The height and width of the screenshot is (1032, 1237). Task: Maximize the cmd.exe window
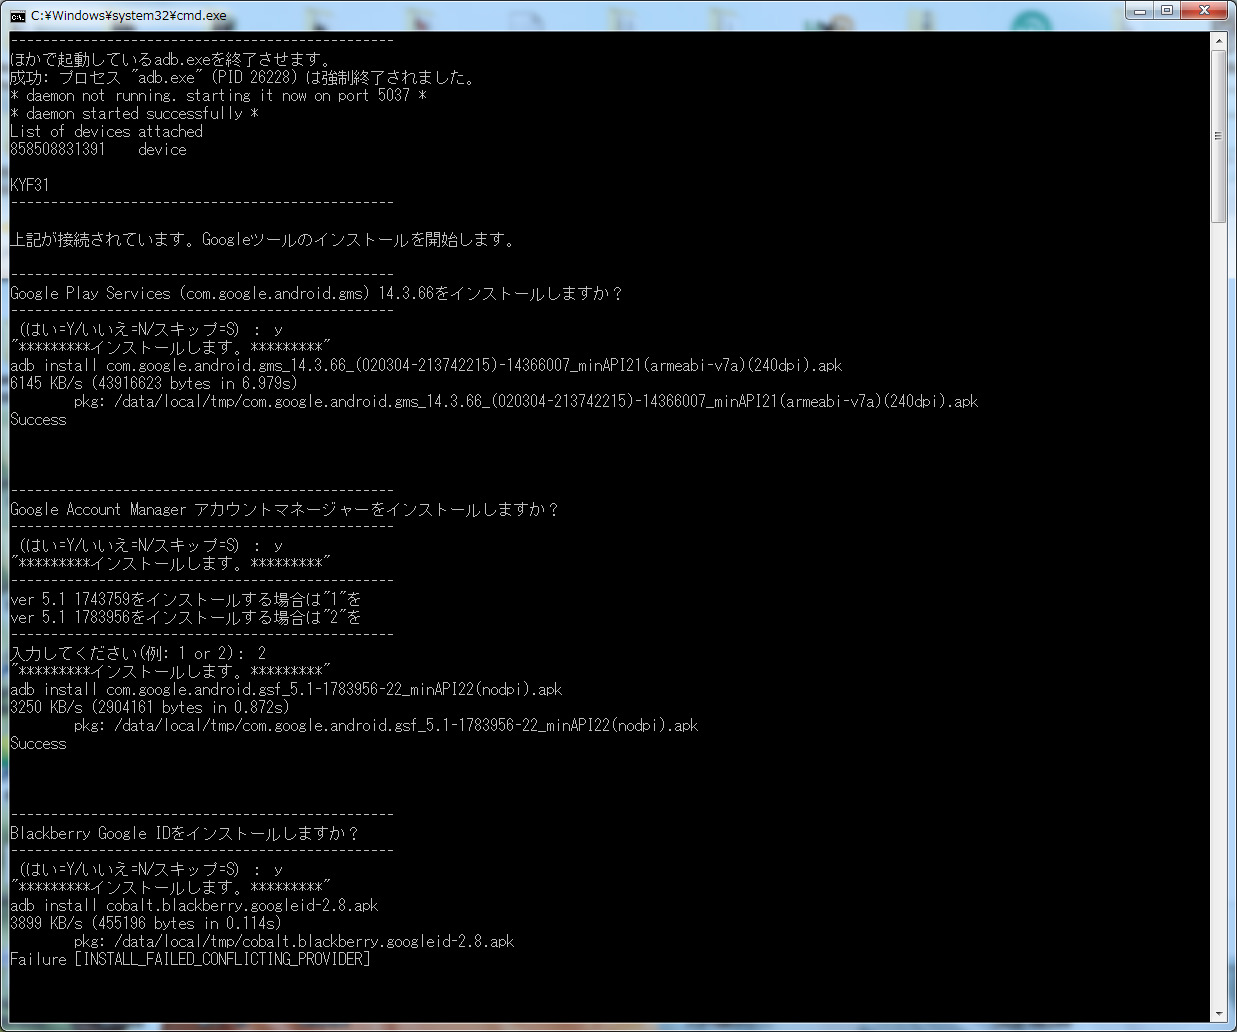coord(1167,10)
